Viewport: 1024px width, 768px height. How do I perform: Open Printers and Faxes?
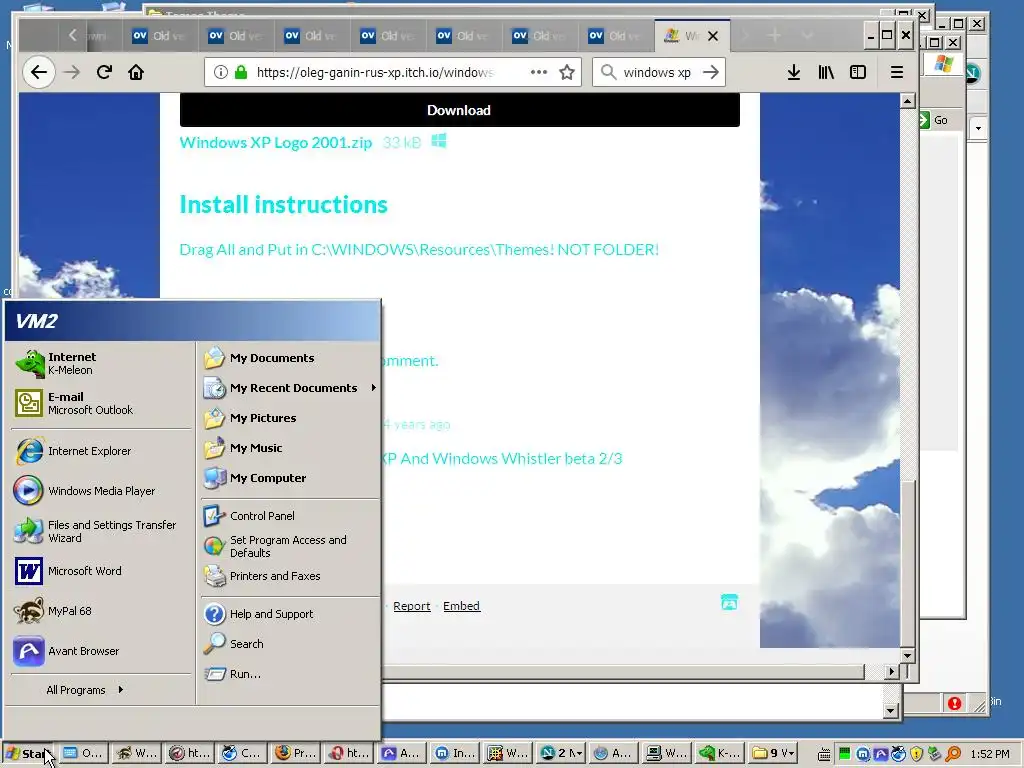(x=289, y=576)
